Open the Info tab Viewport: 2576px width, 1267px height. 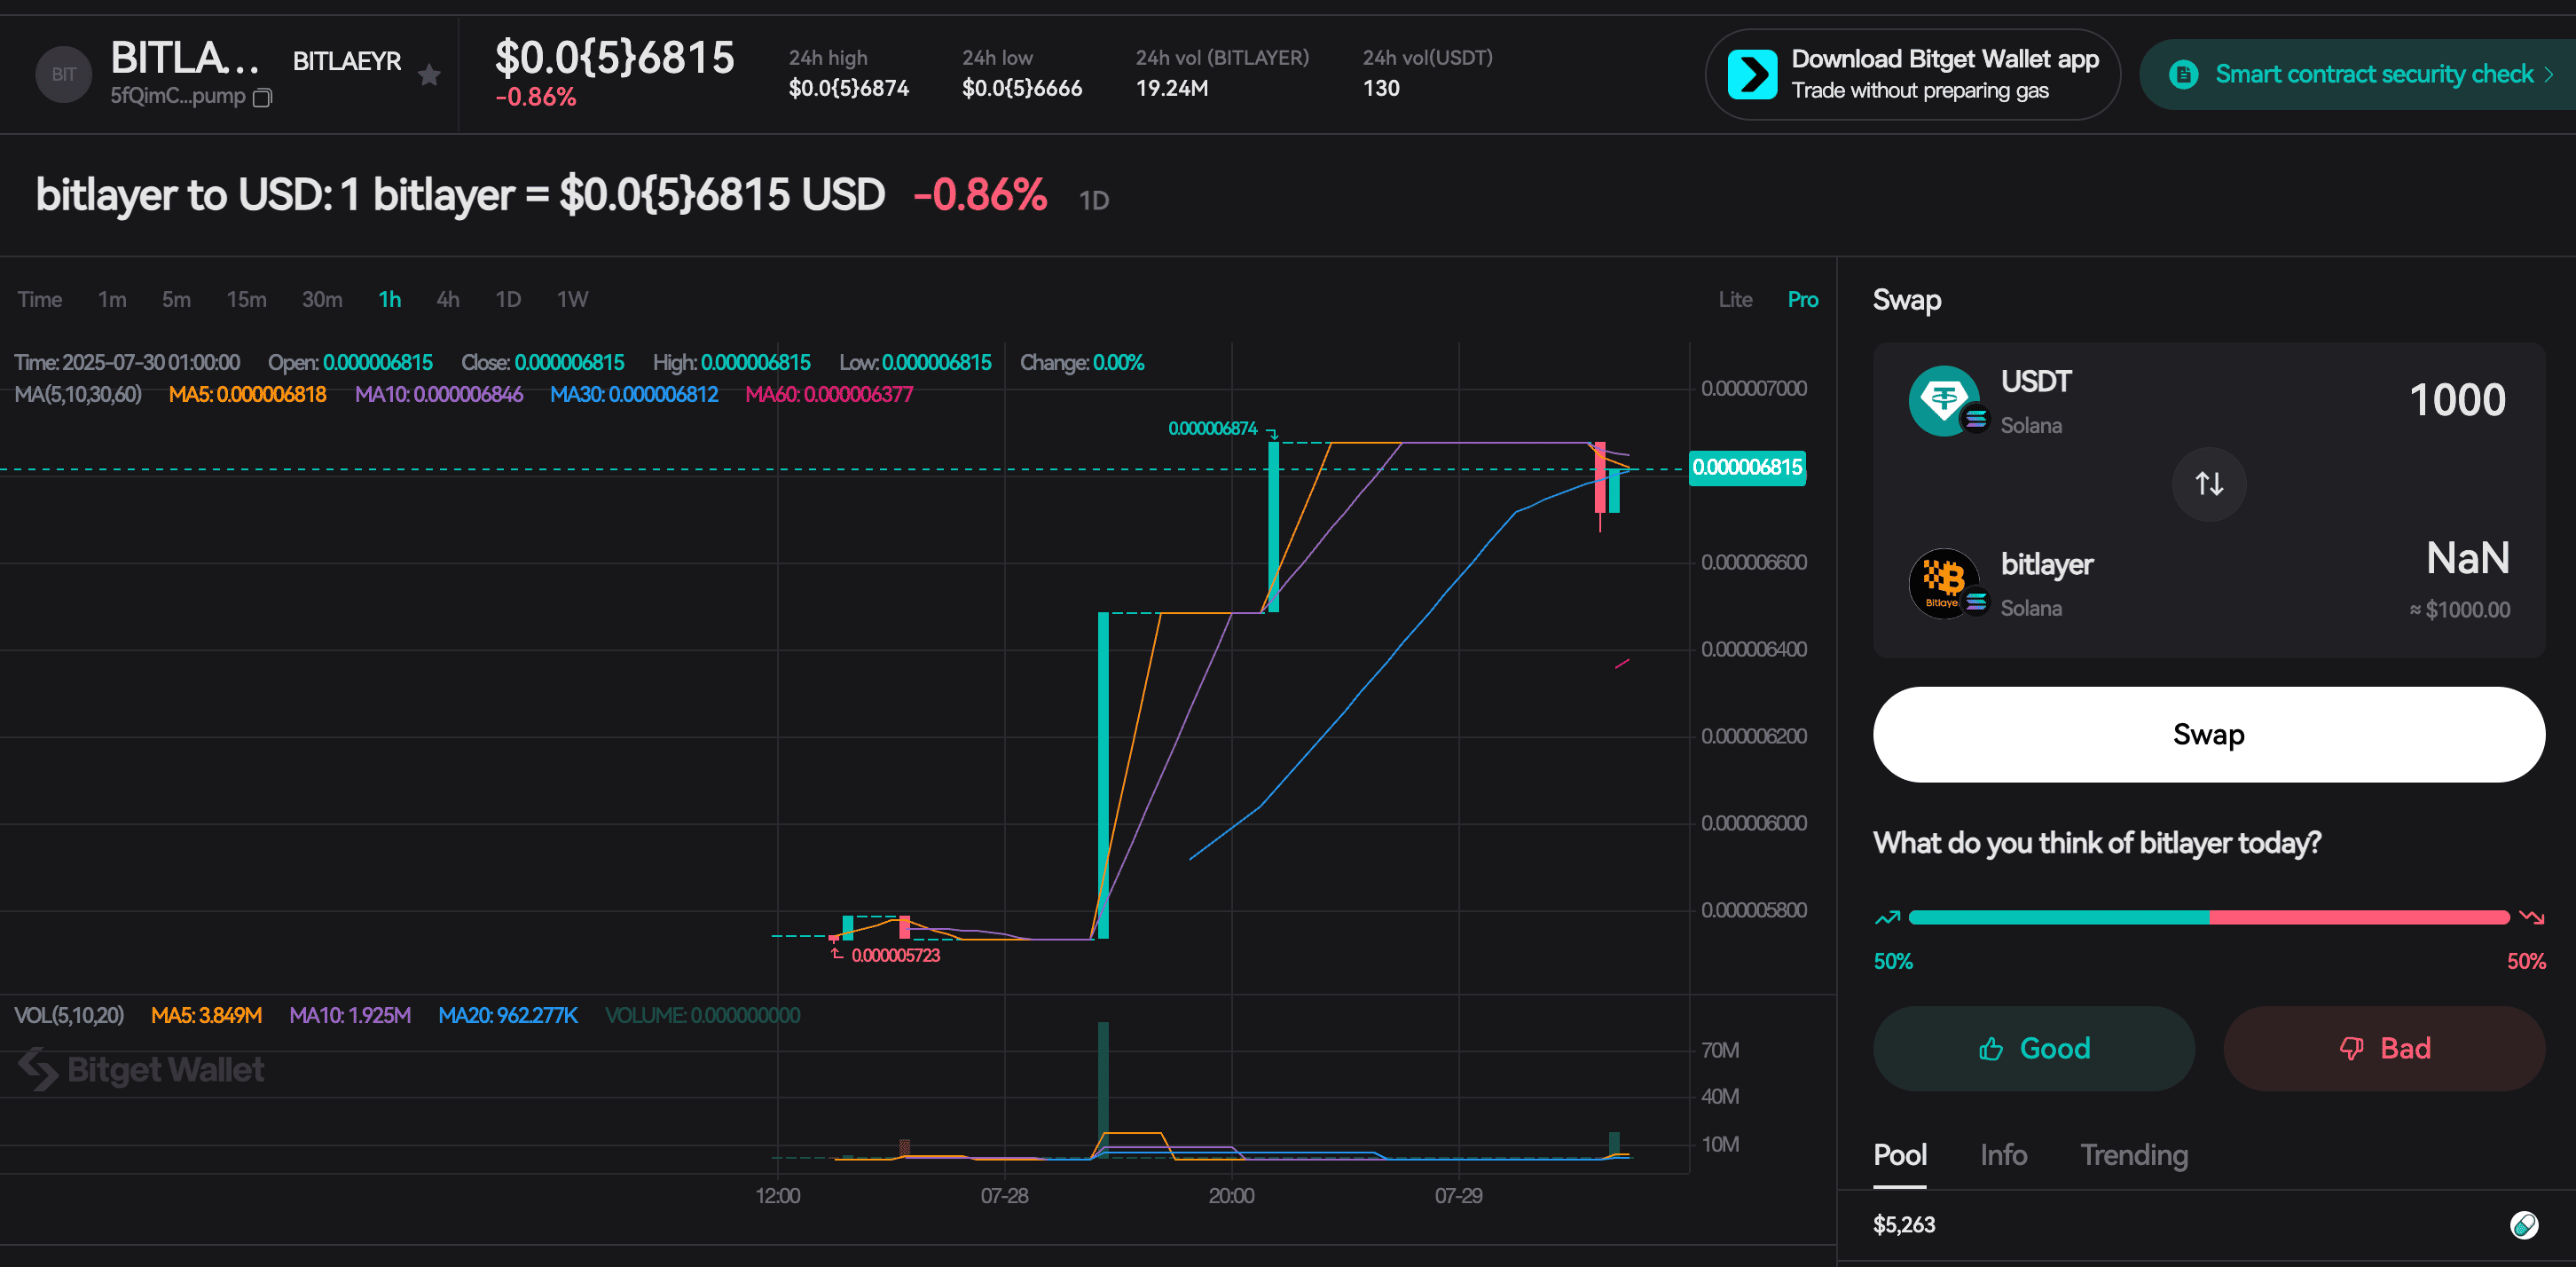coord(2003,1155)
